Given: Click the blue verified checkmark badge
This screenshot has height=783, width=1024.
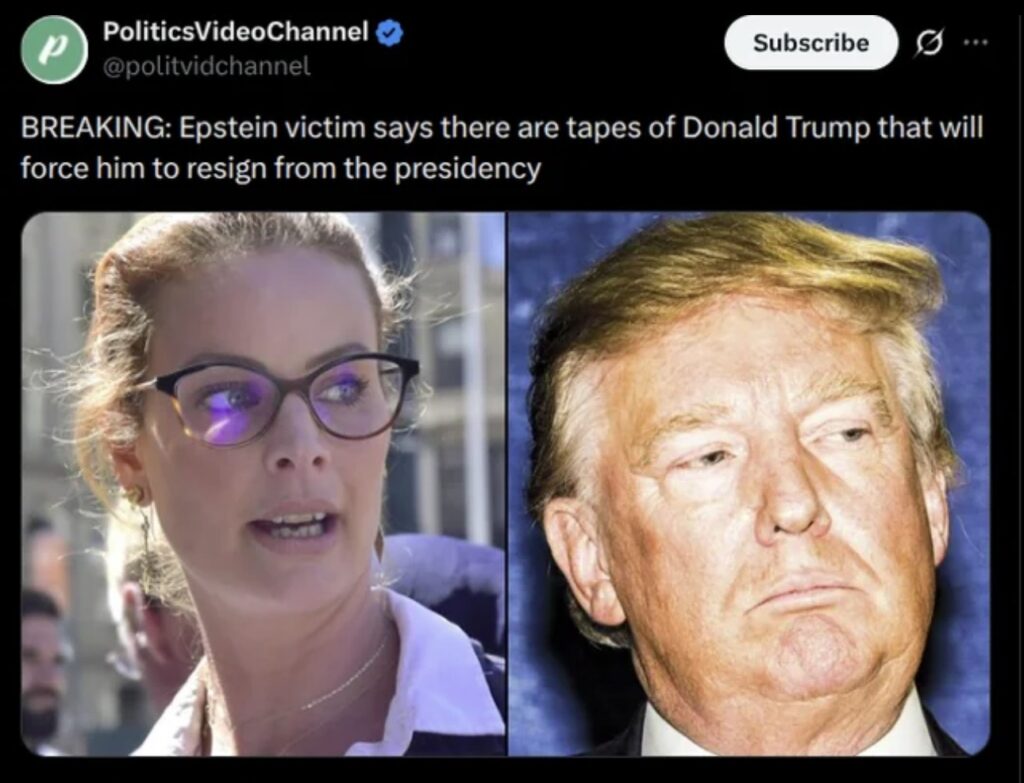Looking at the screenshot, I should tap(389, 33).
